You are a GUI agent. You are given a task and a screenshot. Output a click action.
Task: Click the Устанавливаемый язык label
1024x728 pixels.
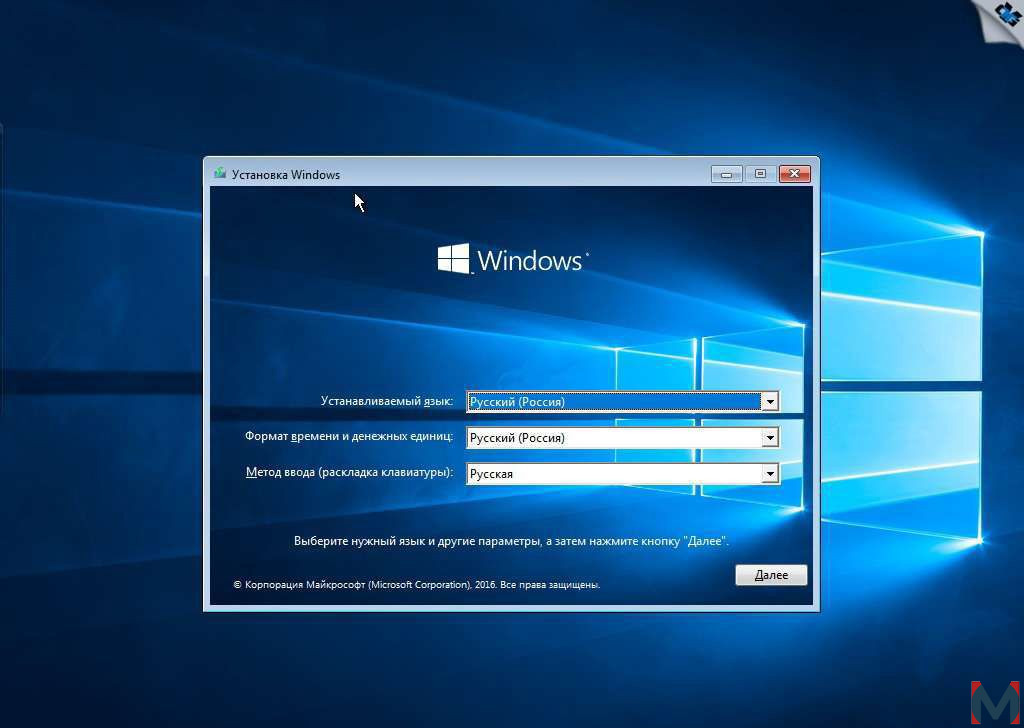point(387,401)
